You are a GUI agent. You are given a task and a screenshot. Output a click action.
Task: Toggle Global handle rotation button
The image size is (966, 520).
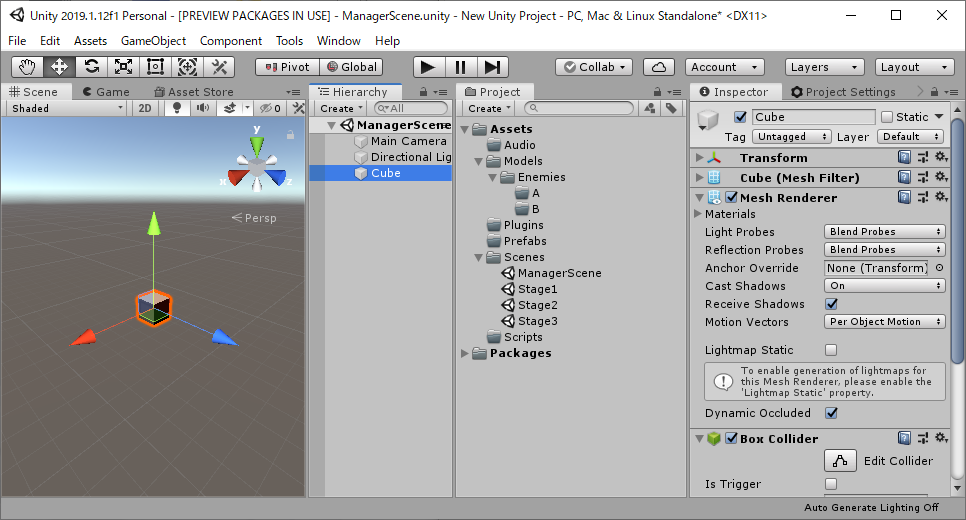[352, 67]
